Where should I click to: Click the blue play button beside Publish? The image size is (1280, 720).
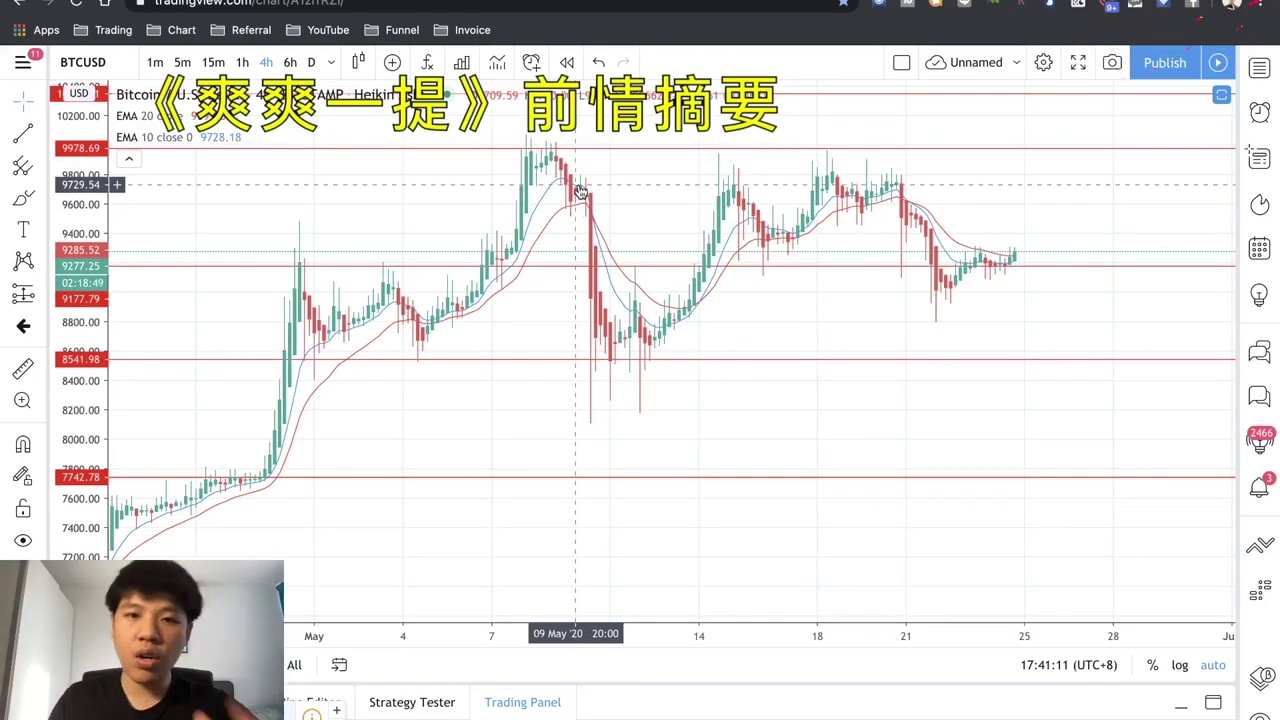[1218, 63]
